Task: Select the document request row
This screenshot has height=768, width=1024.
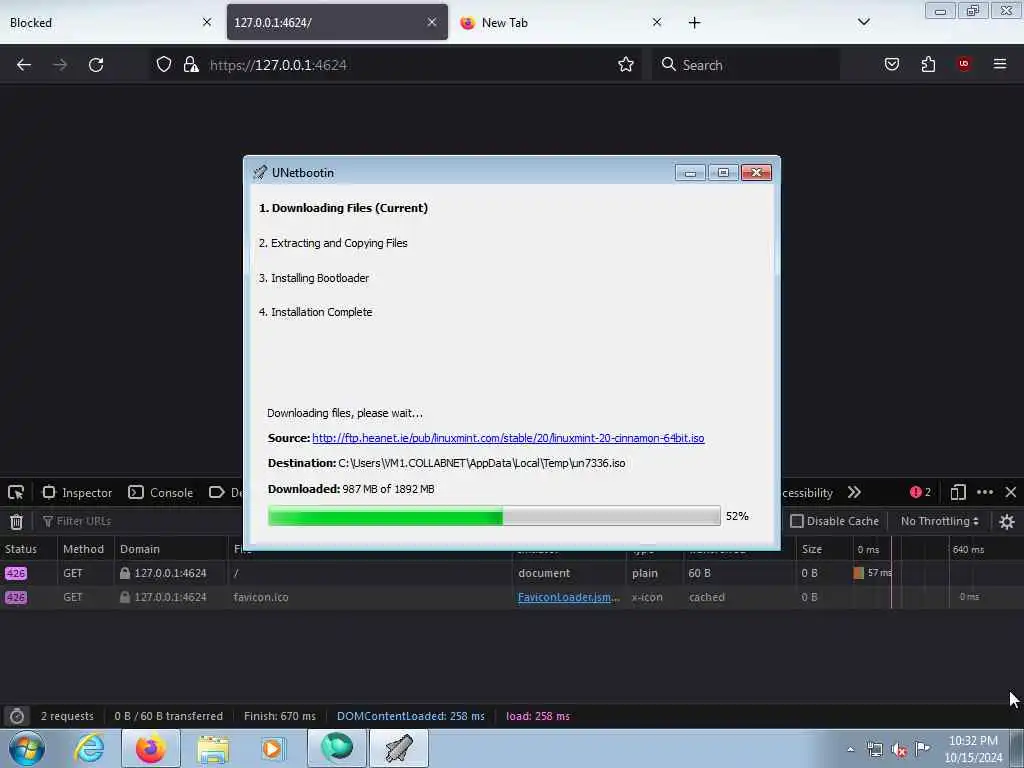Action: [512, 573]
